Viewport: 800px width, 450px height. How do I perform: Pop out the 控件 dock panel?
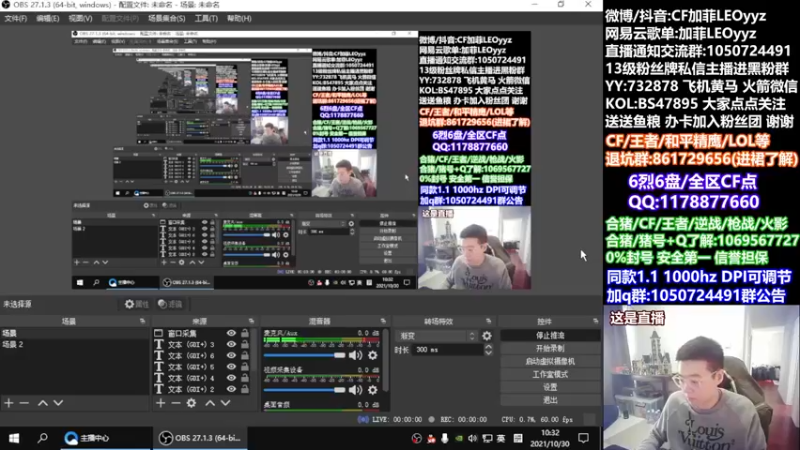click(595, 321)
